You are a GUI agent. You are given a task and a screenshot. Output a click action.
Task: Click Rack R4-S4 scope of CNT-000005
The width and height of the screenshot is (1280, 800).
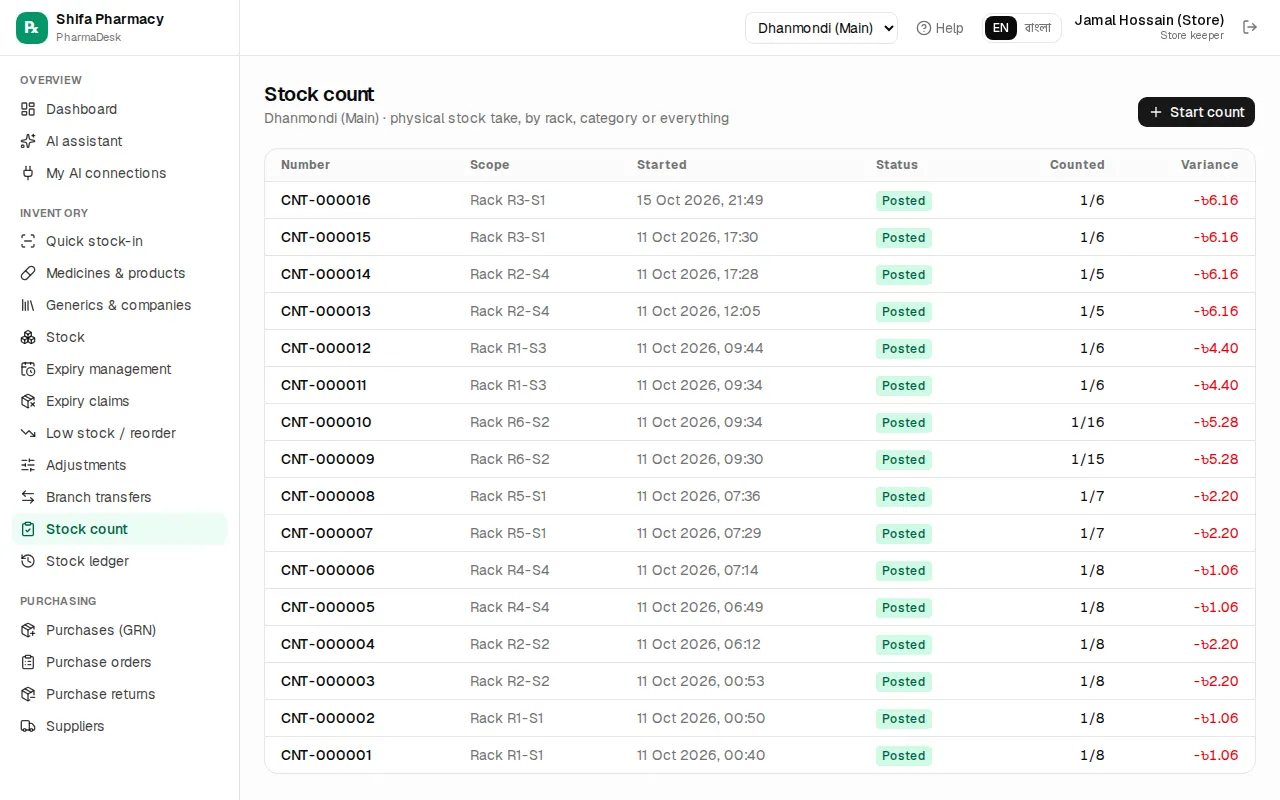510,607
